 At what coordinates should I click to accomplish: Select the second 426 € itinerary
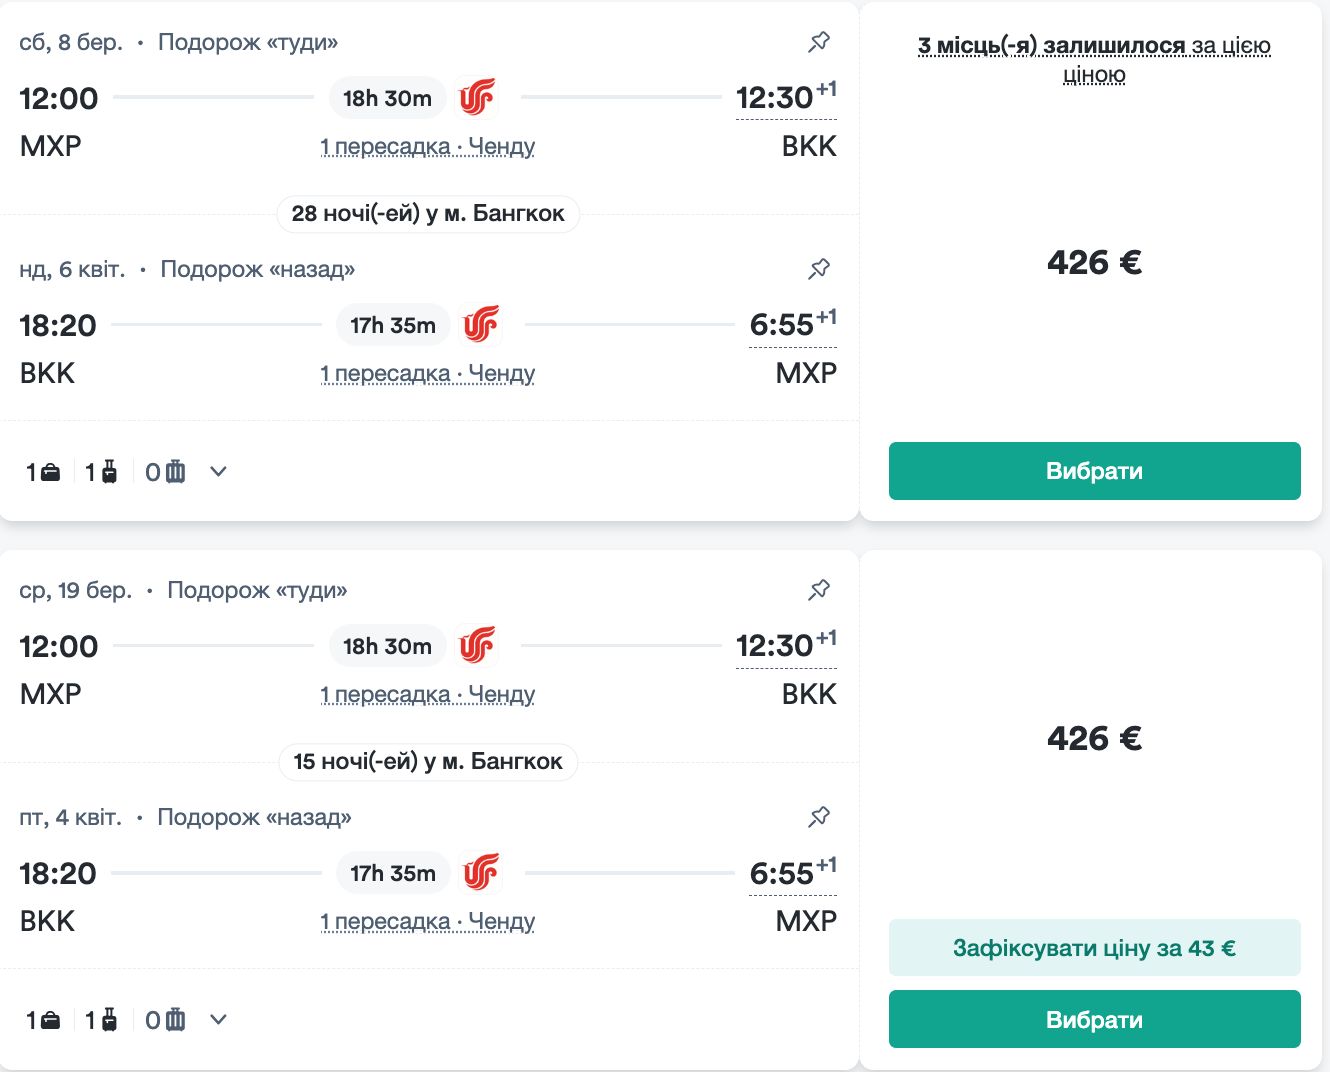tap(1094, 1019)
